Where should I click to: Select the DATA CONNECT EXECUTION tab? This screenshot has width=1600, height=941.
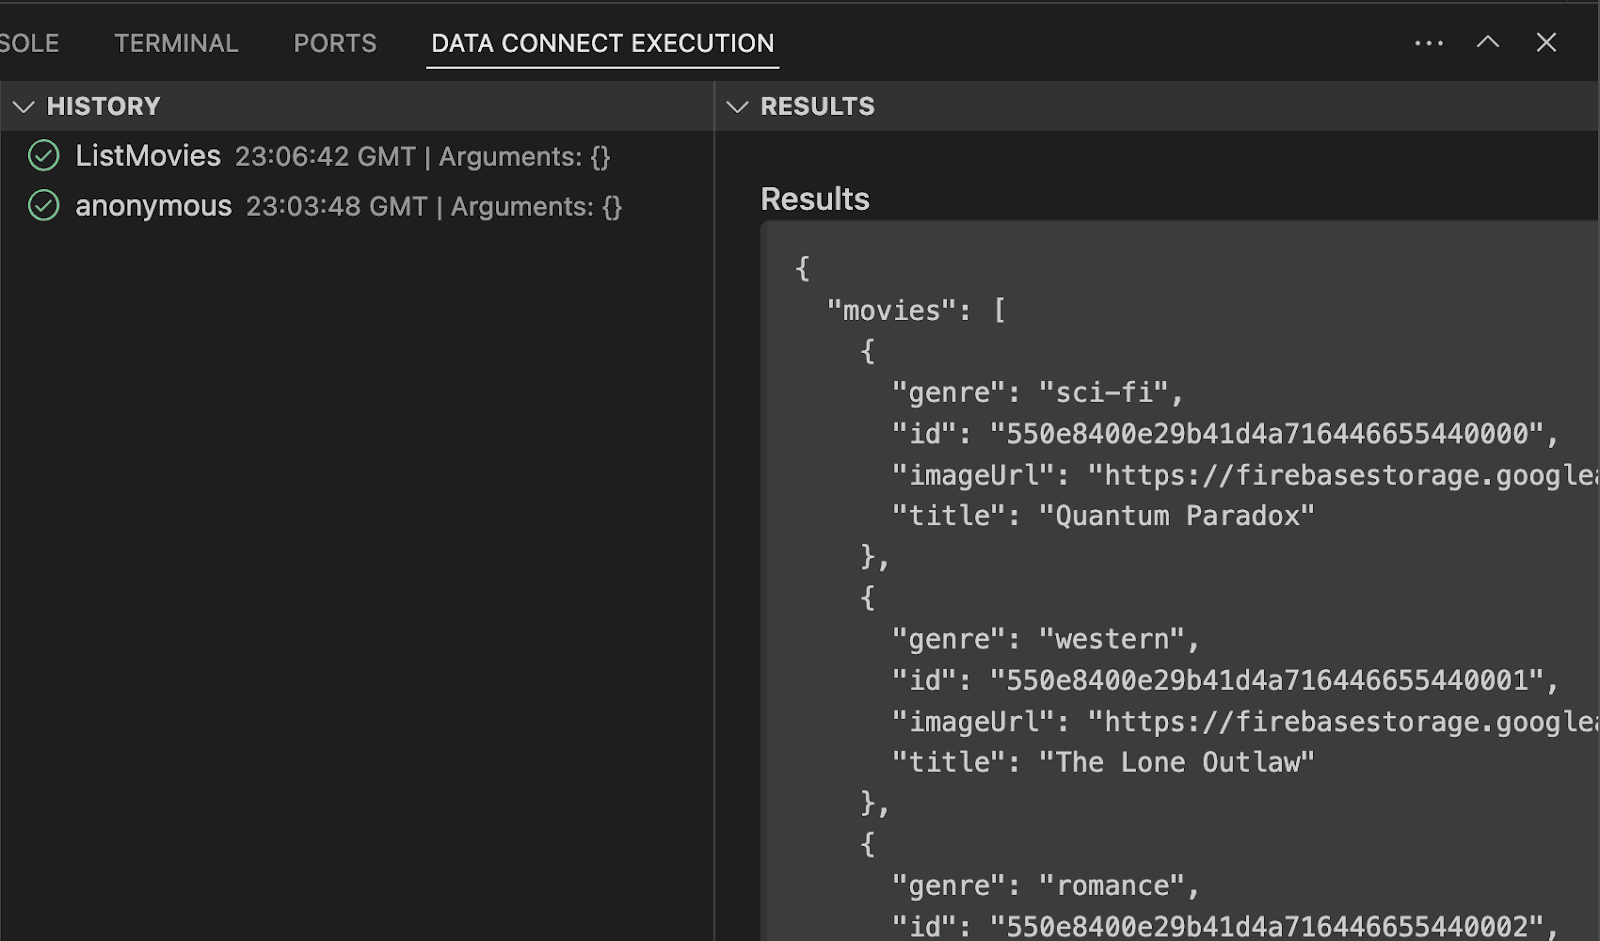(x=602, y=43)
